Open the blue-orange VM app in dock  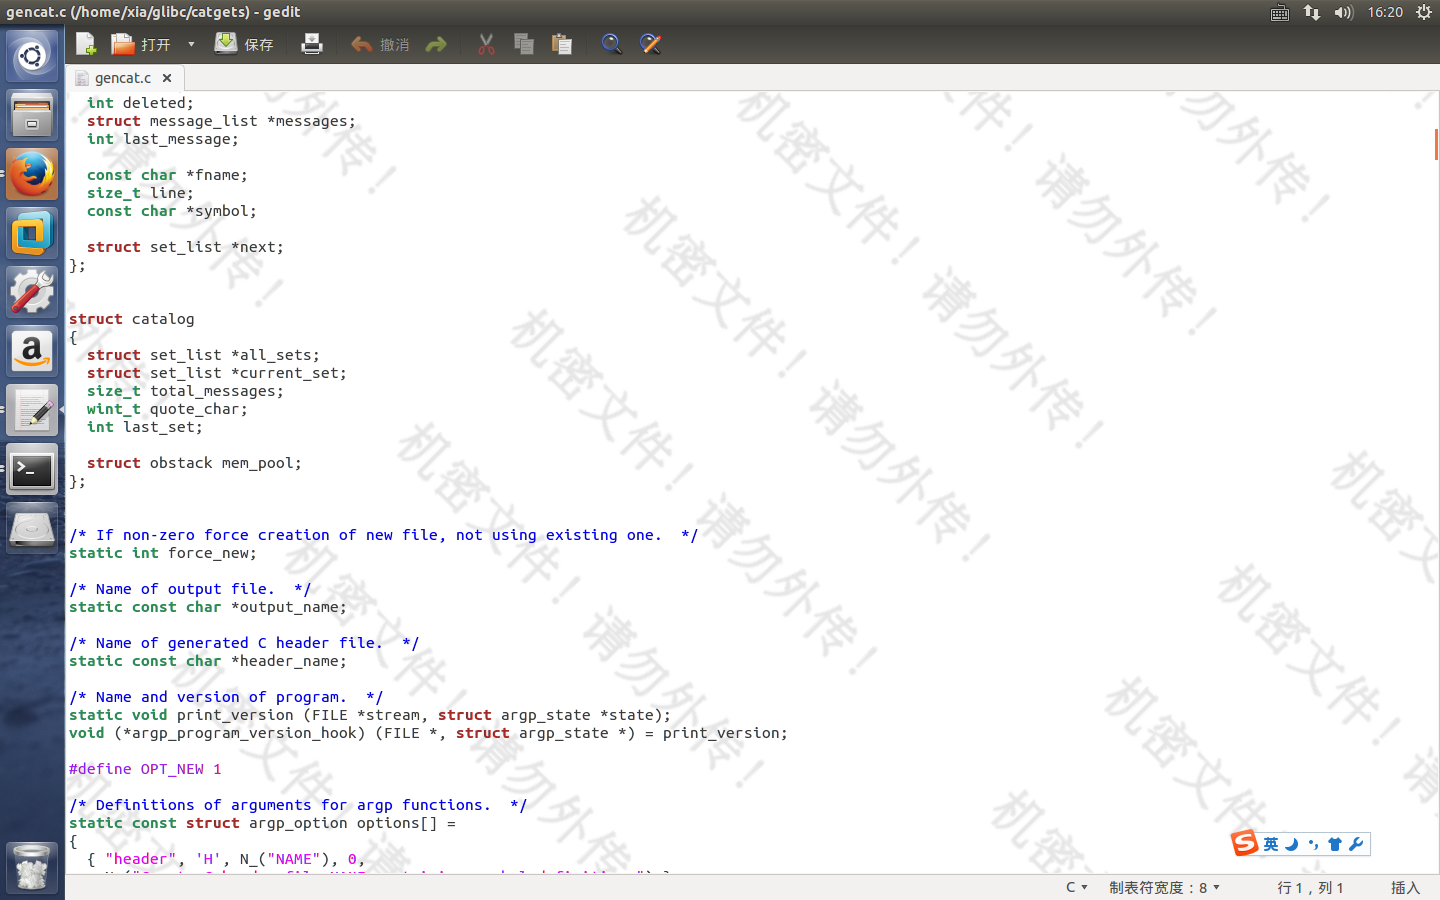[x=32, y=233]
